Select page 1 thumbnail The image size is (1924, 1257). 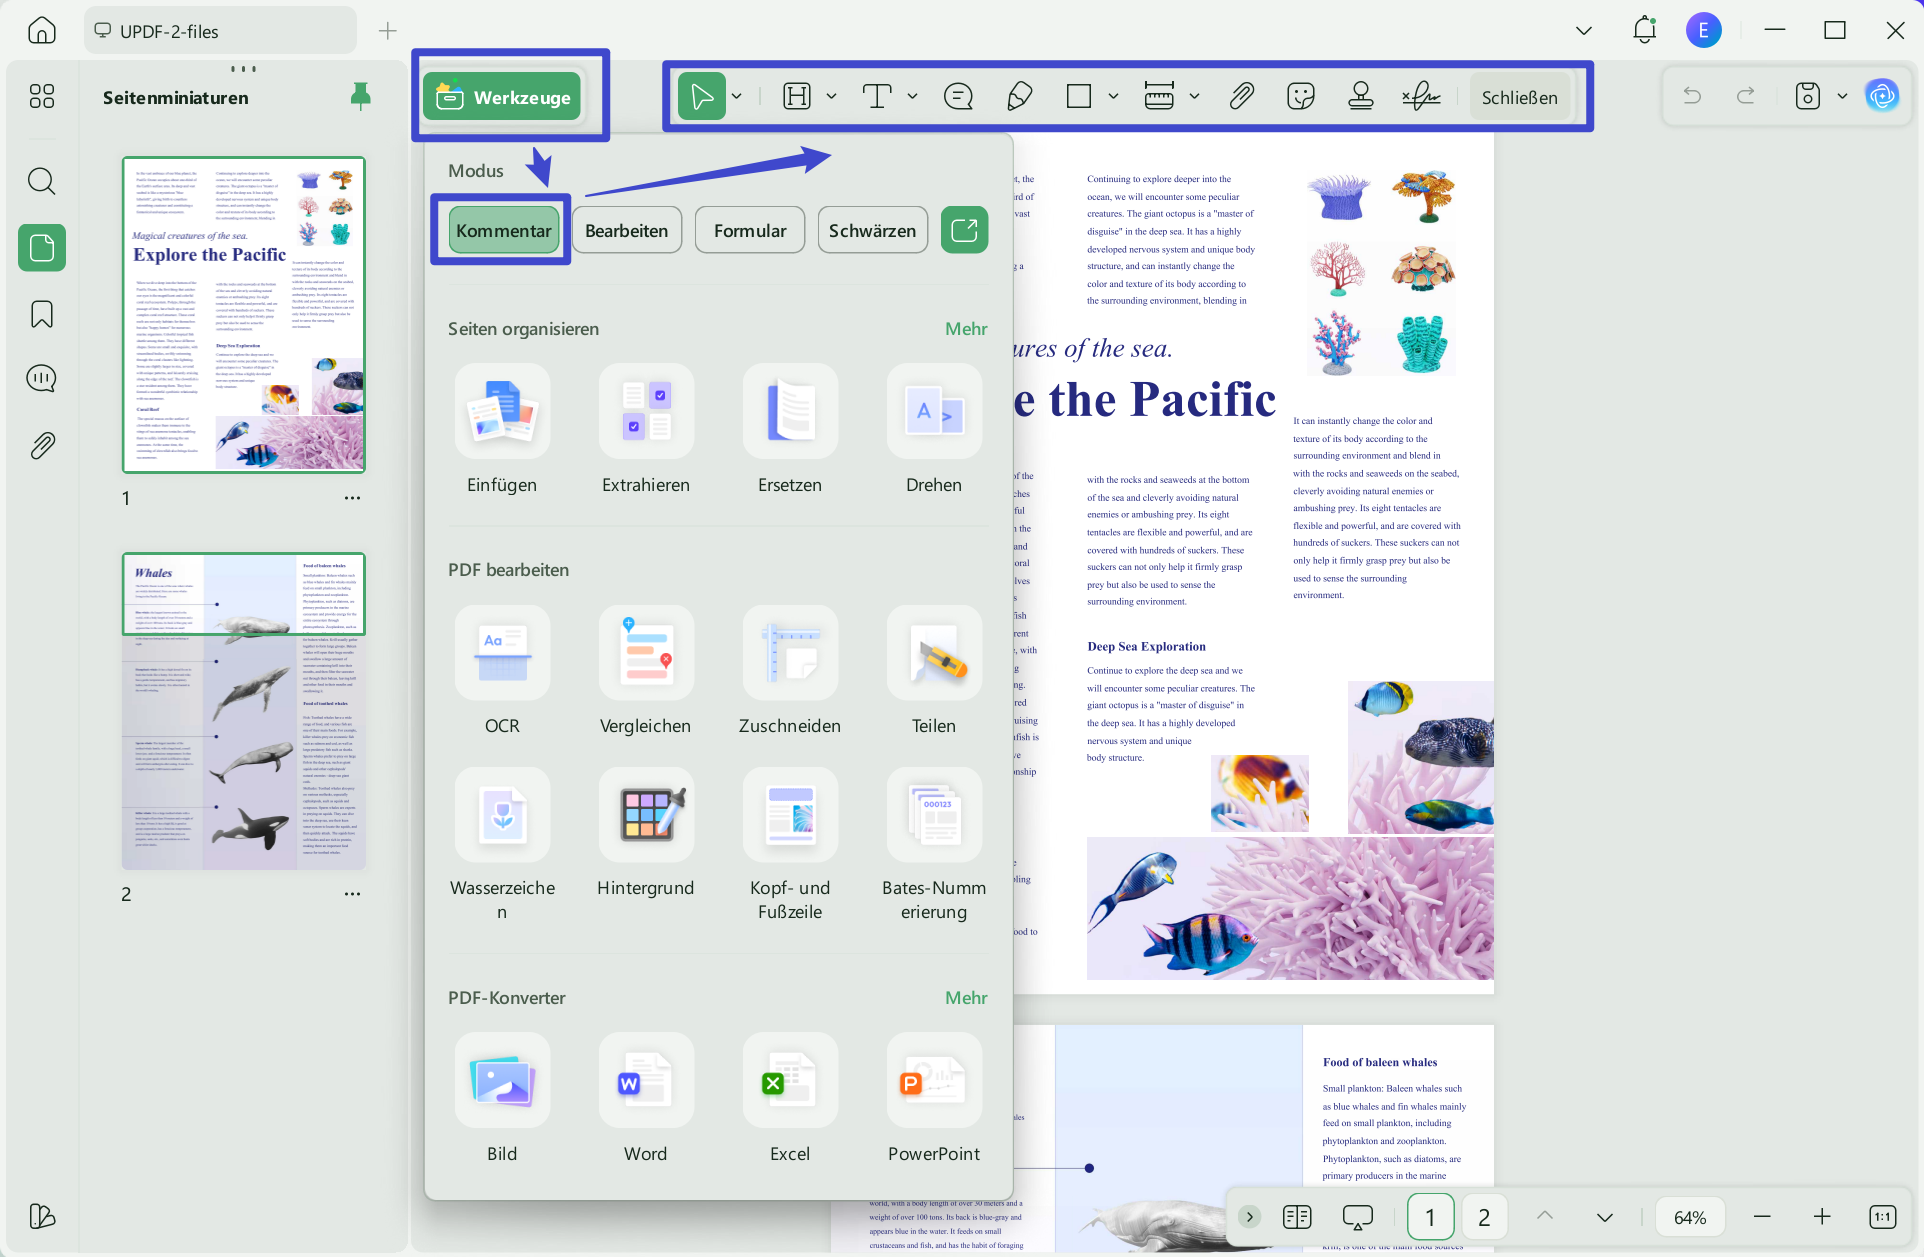pyautogui.click(x=244, y=314)
